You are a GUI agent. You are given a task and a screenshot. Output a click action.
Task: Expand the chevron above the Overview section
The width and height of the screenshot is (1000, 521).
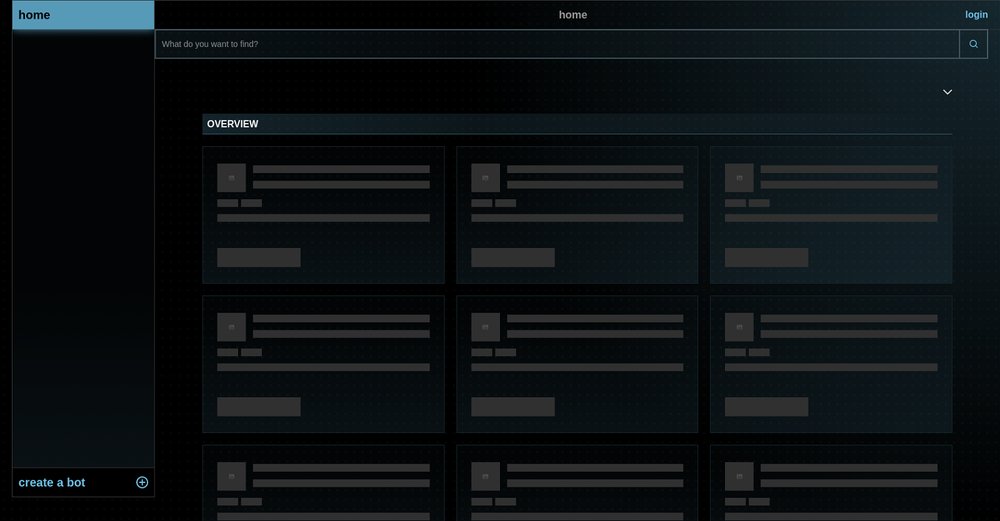(947, 92)
